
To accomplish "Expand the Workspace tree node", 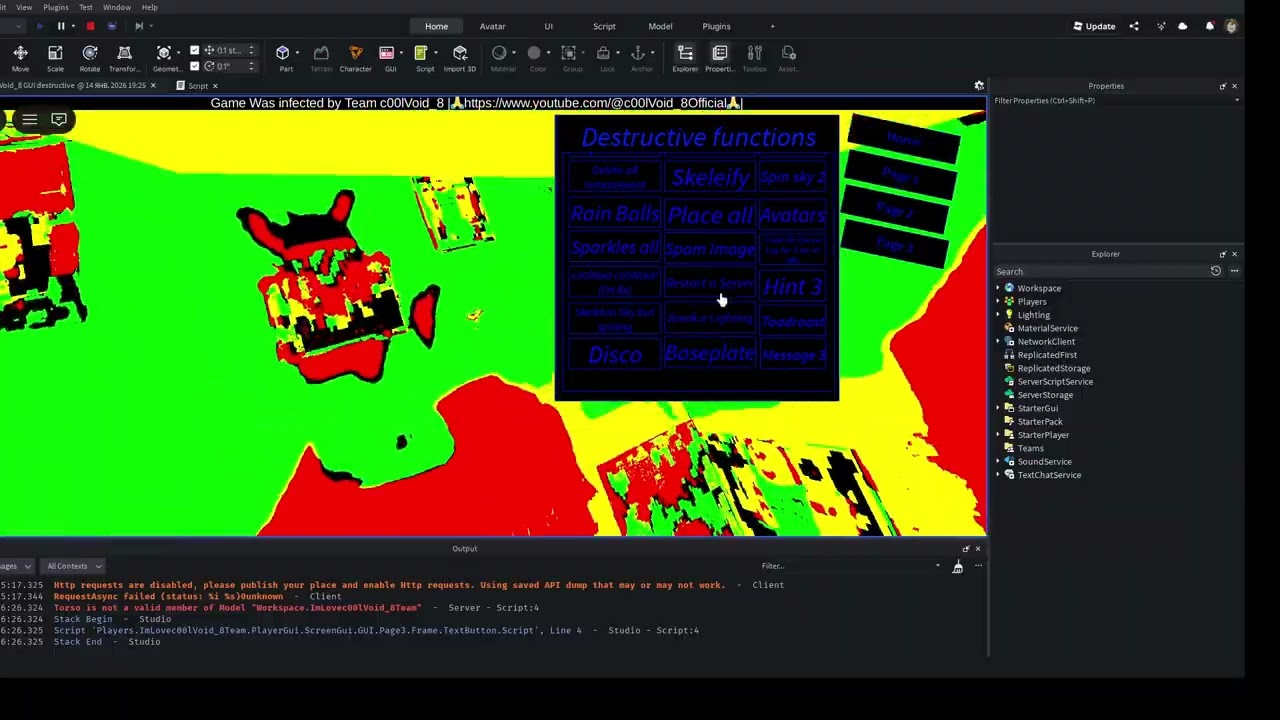I will click(x=998, y=288).
